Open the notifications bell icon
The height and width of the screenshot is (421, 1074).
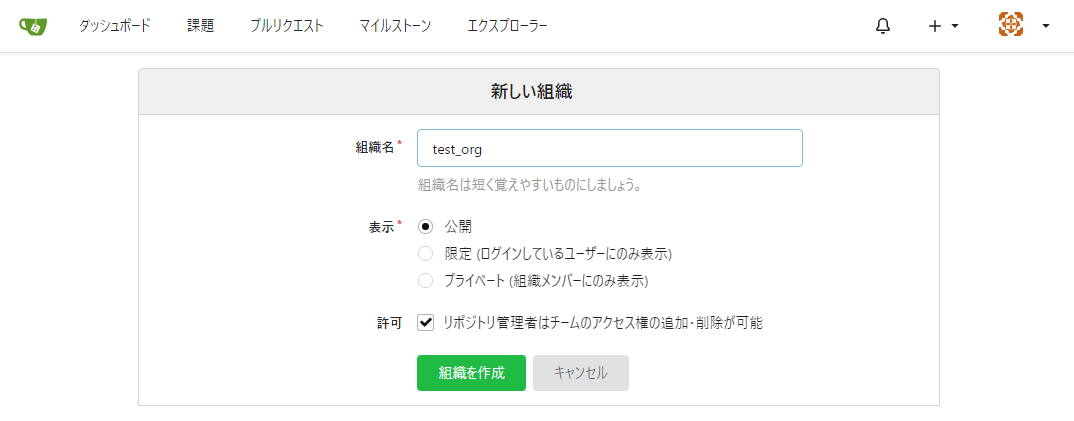(x=882, y=26)
